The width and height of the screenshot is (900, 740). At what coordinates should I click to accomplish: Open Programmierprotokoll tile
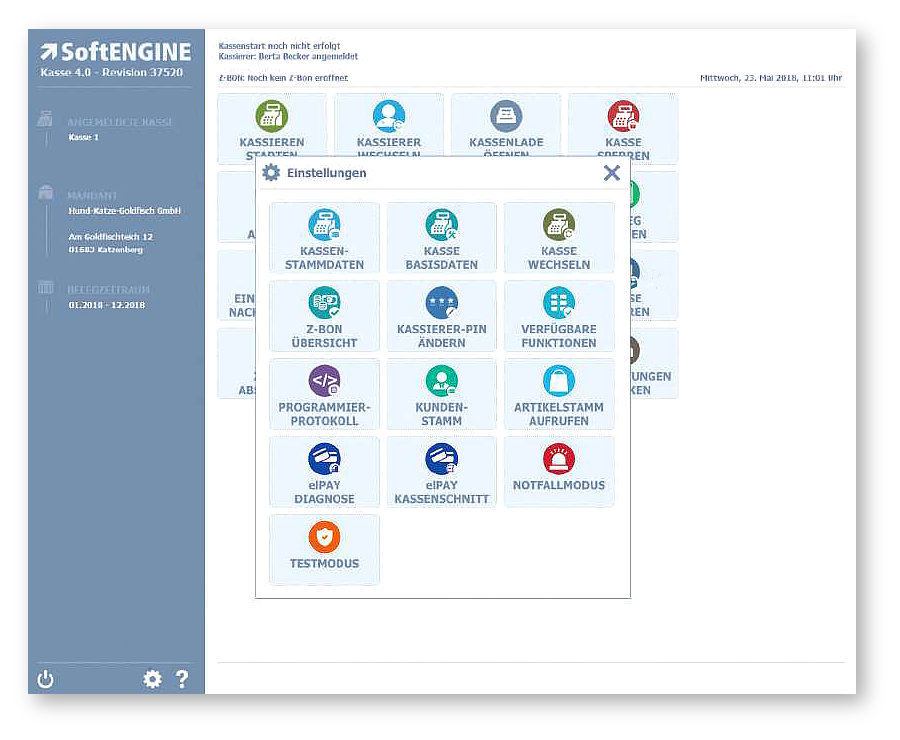coord(324,394)
